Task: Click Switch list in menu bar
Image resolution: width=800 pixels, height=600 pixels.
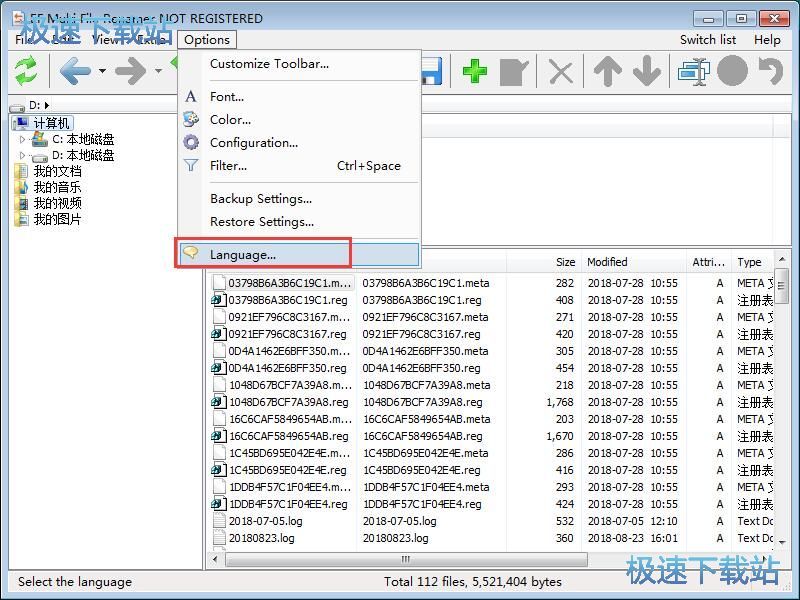Action: tap(708, 40)
